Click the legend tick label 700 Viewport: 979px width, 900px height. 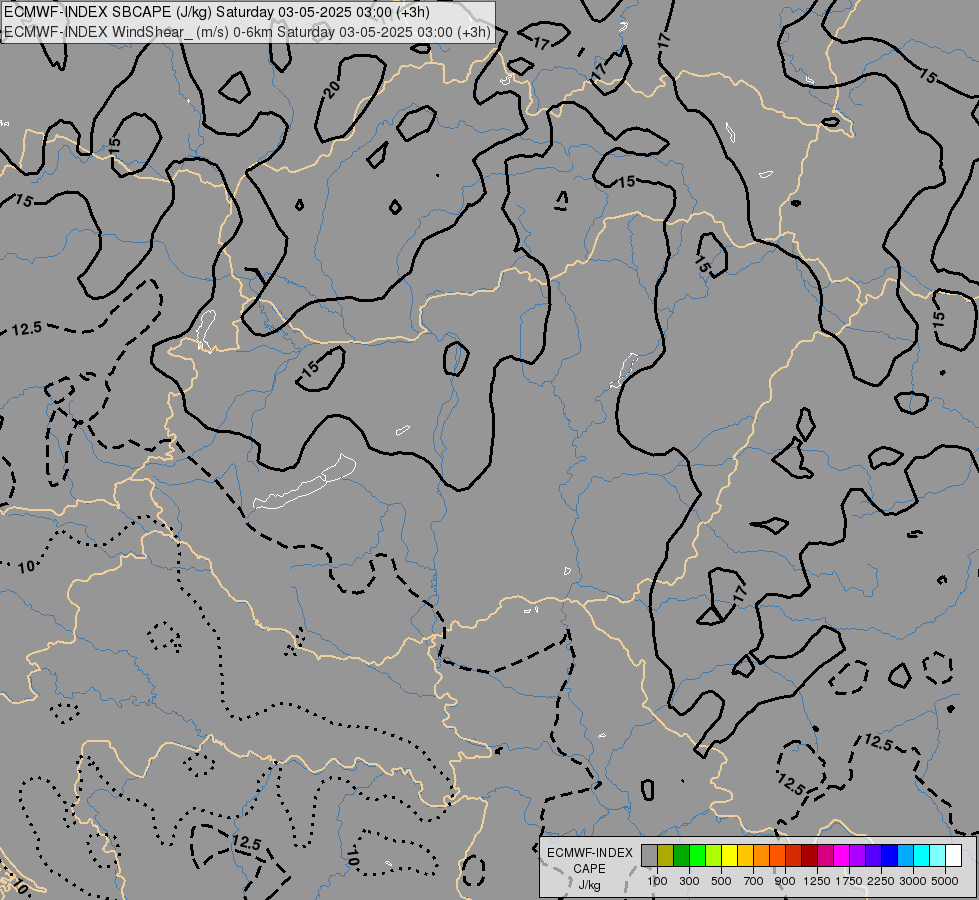[x=754, y=881]
